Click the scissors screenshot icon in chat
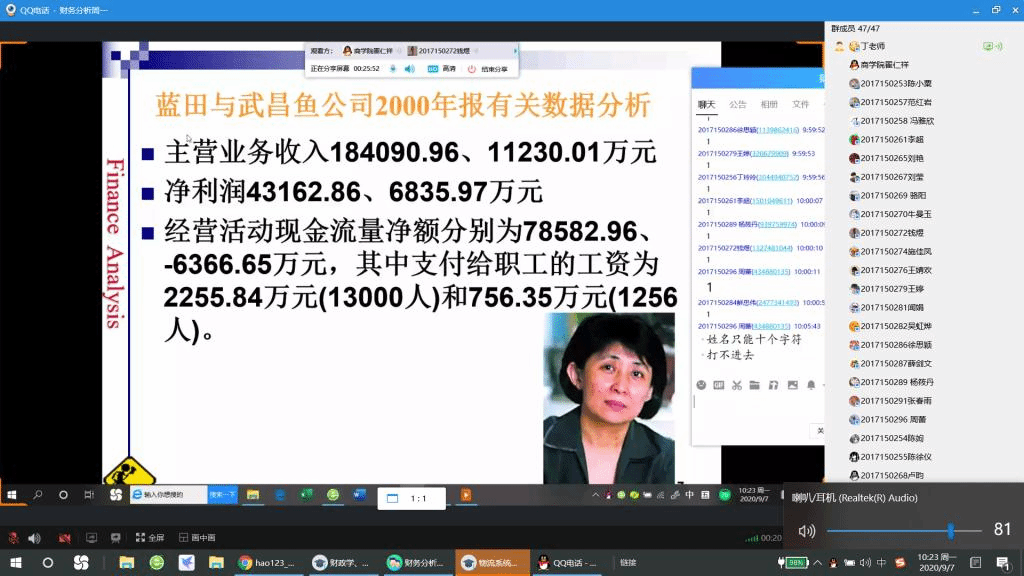1024x576 pixels. 737,385
